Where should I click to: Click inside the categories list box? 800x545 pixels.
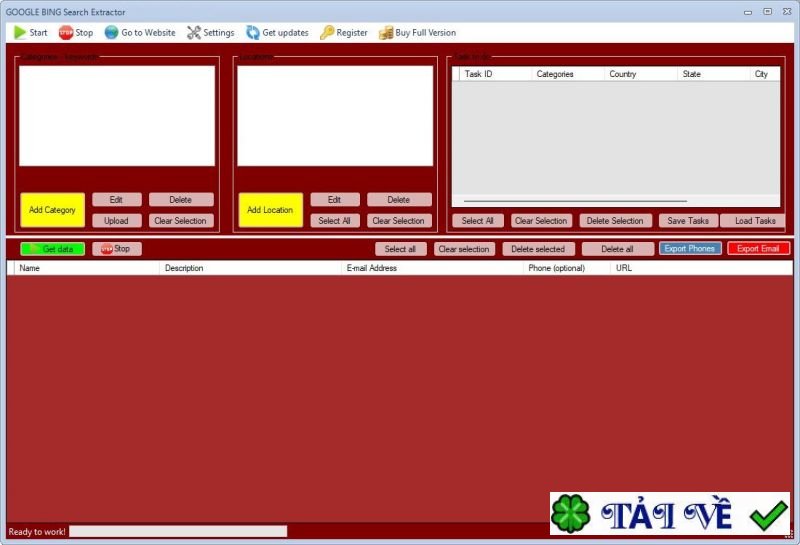click(117, 116)
